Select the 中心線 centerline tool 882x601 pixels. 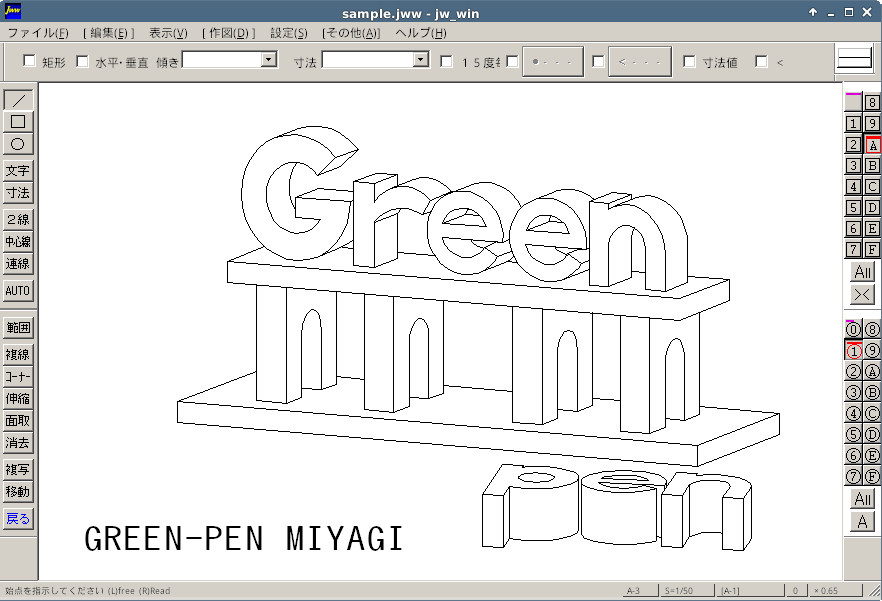(18, 241)
